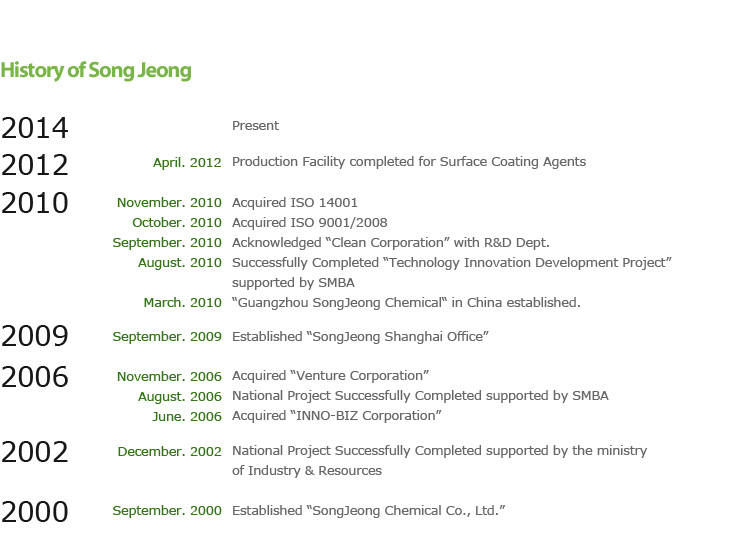Click the Acquired INNO-BIZ Corporation entry
Screen dimensions: 738x552
click(337, 416)
